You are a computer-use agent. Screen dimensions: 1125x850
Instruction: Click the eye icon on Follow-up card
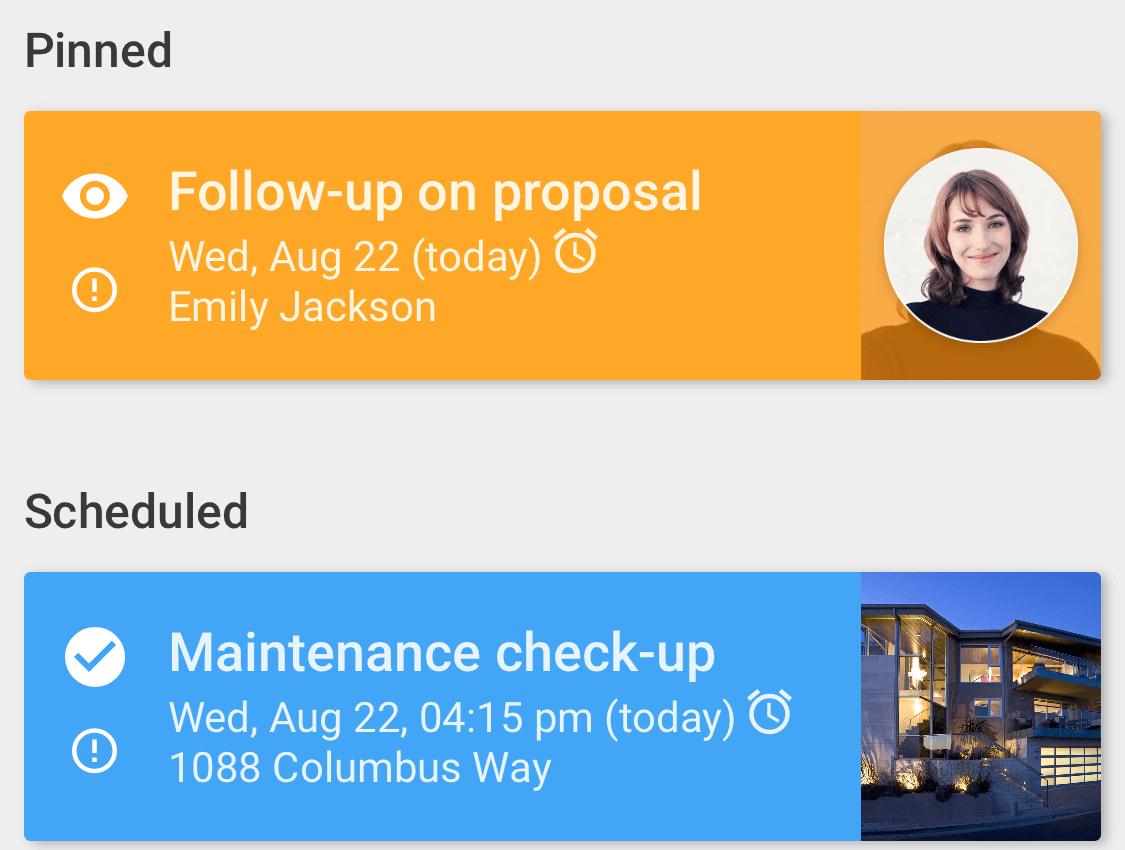tap(95, 196)
